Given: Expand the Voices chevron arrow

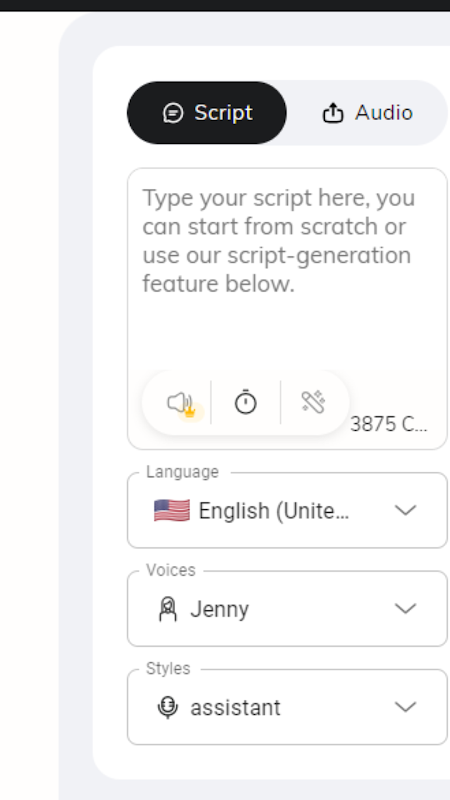Looking at the screenshot, I should [x=406, y=609].
